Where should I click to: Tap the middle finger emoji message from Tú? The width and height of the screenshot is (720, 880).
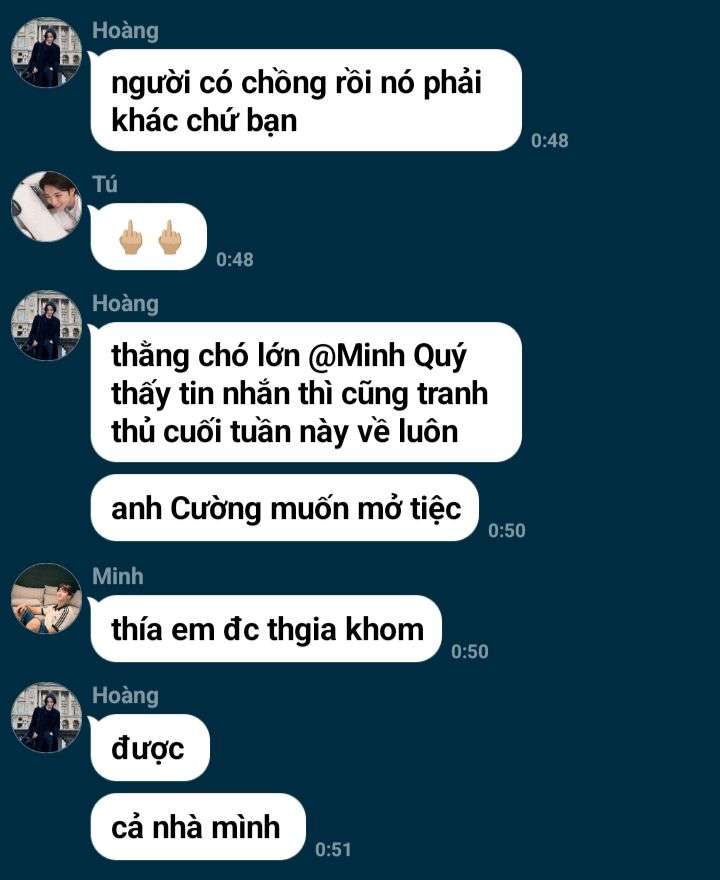tap(149, 237)
